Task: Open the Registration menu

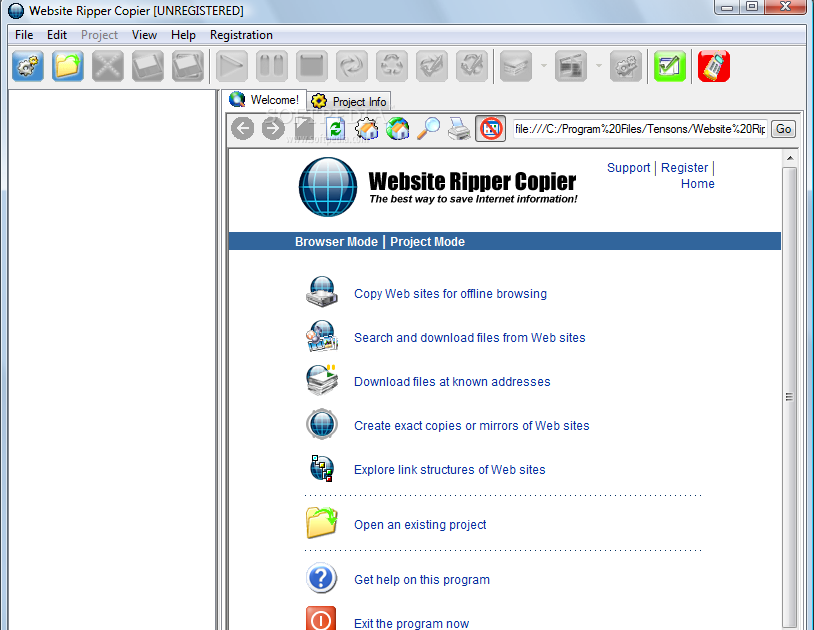Action: coord(241,35)
